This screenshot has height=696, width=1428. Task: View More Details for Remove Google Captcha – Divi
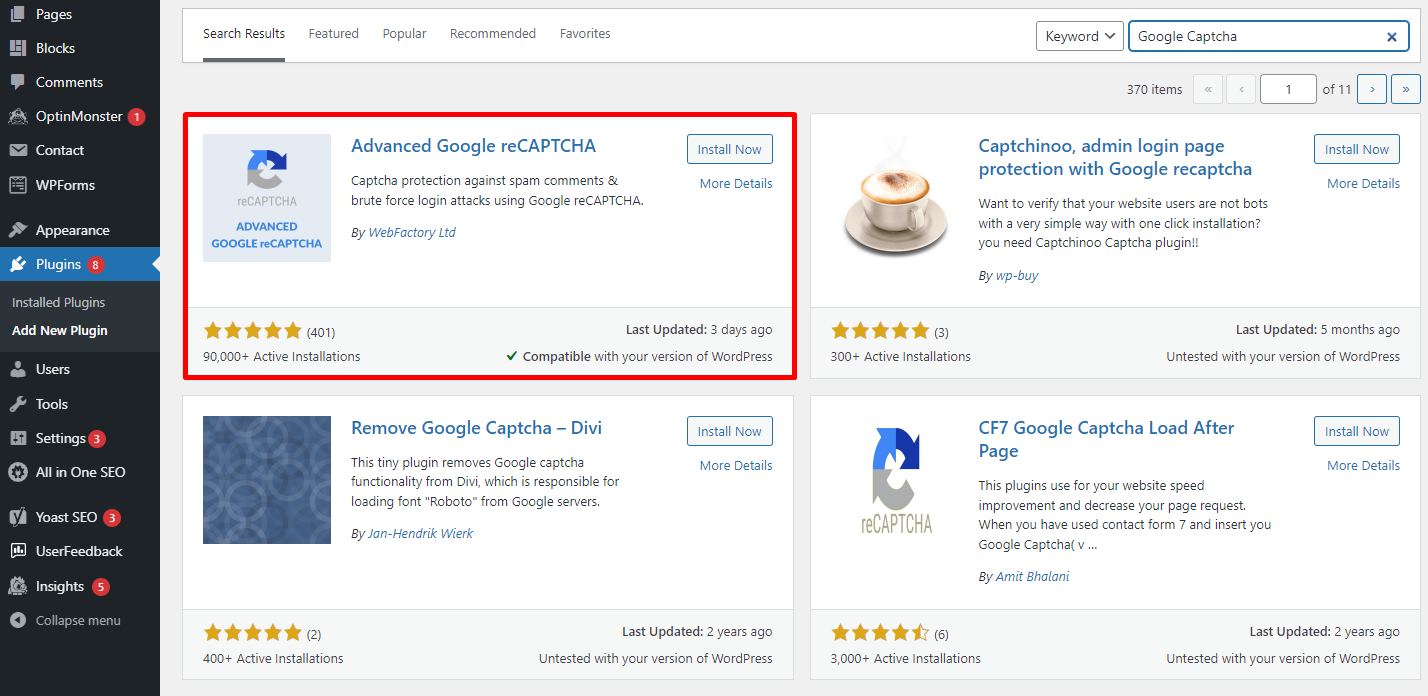[x=736, y=465]
